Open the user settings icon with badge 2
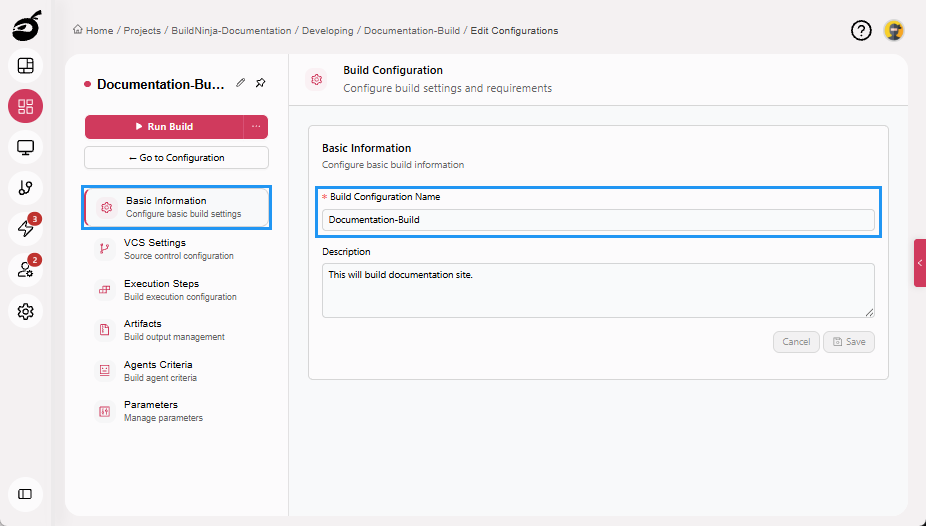The width and height of the screenshot is (926, 526). 25,270
